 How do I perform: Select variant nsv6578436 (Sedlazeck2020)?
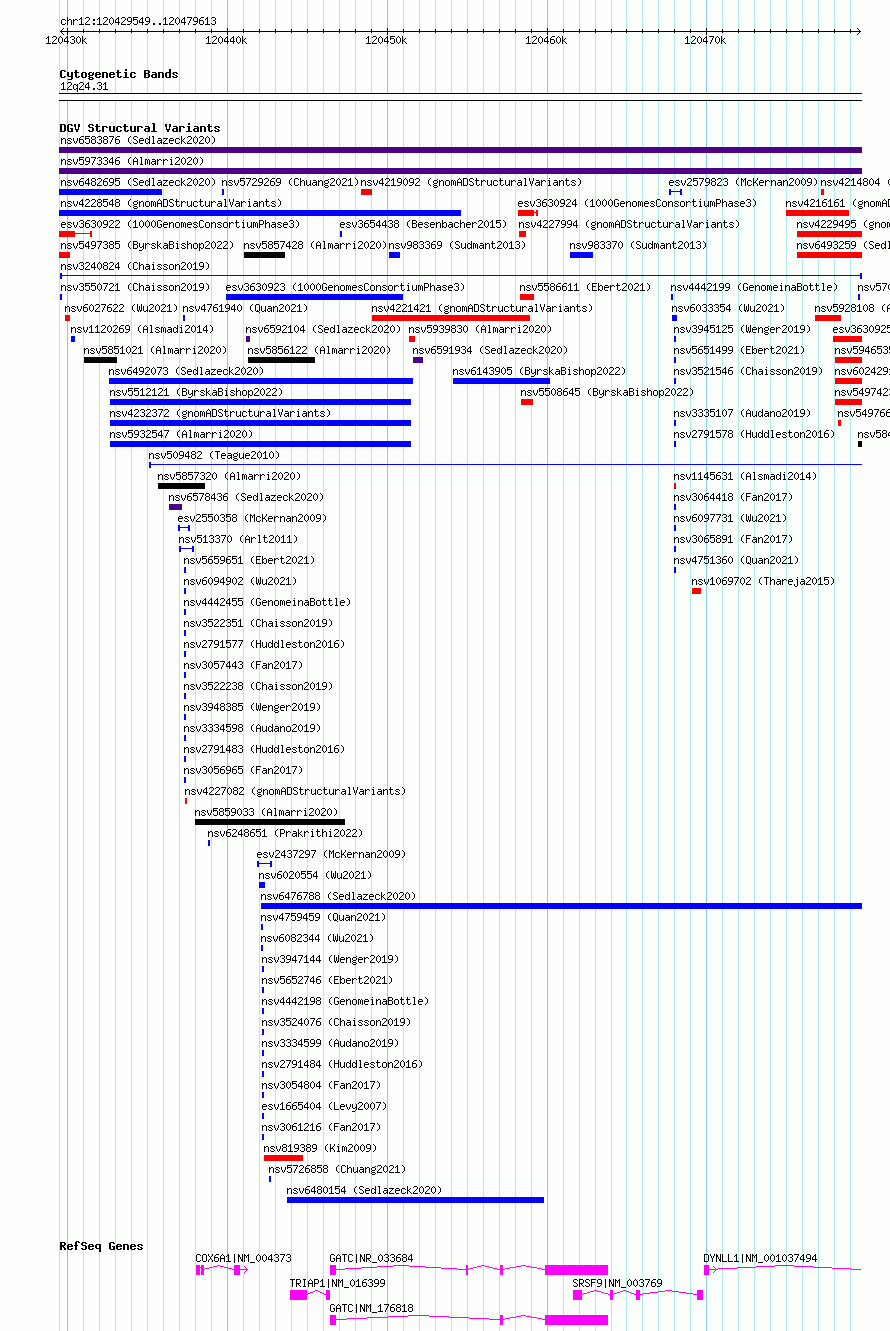[x=246, y=497]
